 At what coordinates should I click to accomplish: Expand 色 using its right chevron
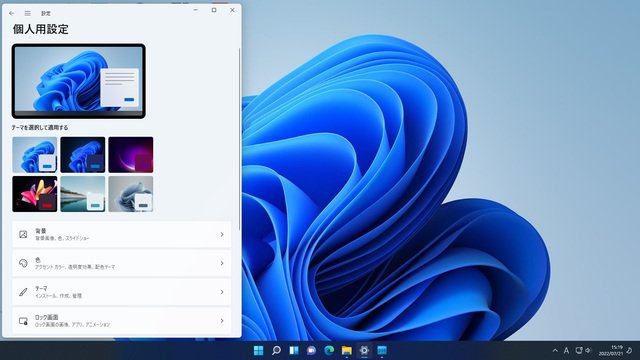pos(222,263)
